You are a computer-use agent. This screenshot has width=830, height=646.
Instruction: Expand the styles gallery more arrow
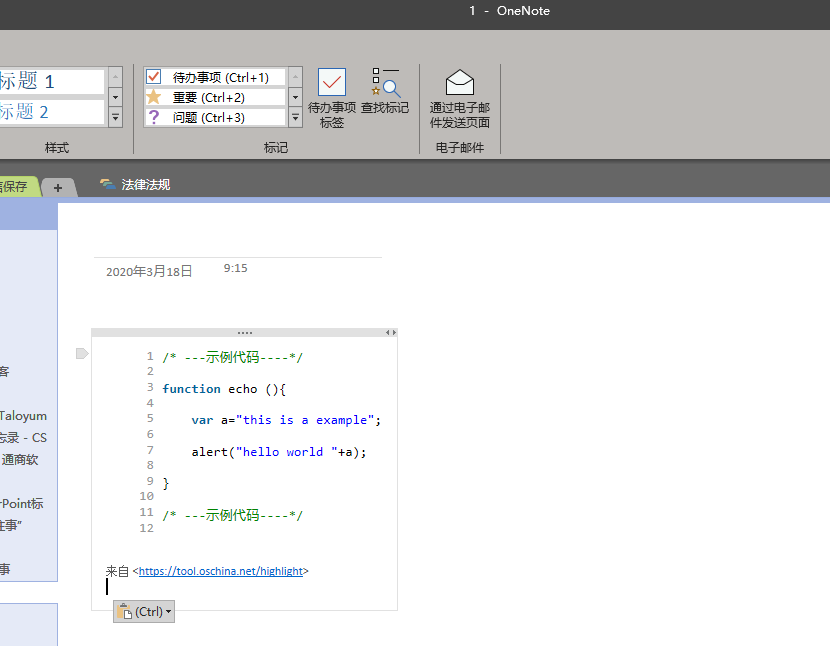(x=115, y=117)
